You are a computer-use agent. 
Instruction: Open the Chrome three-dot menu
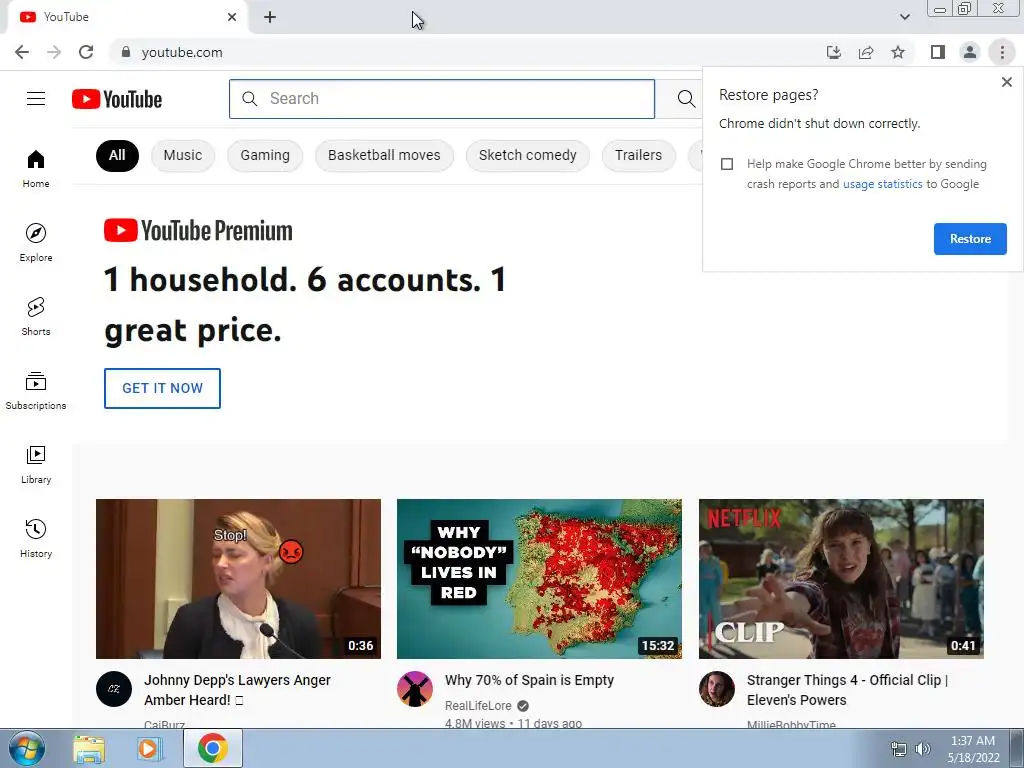coord(1002,52)
